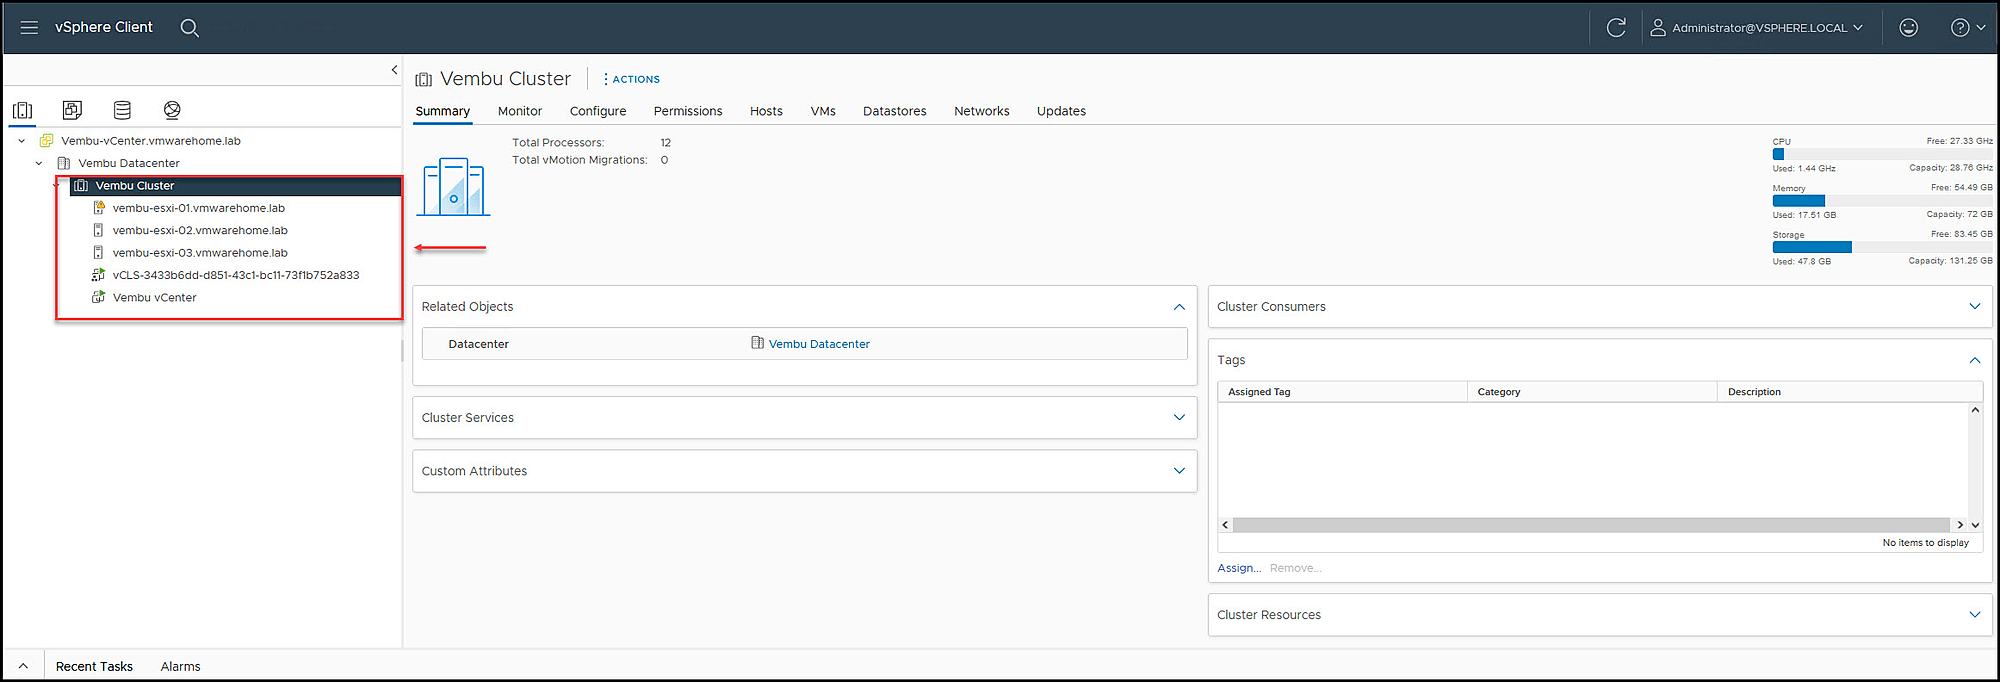
Task: Click the Tags horizontal scrollbar
Action: pos(1591,525)
